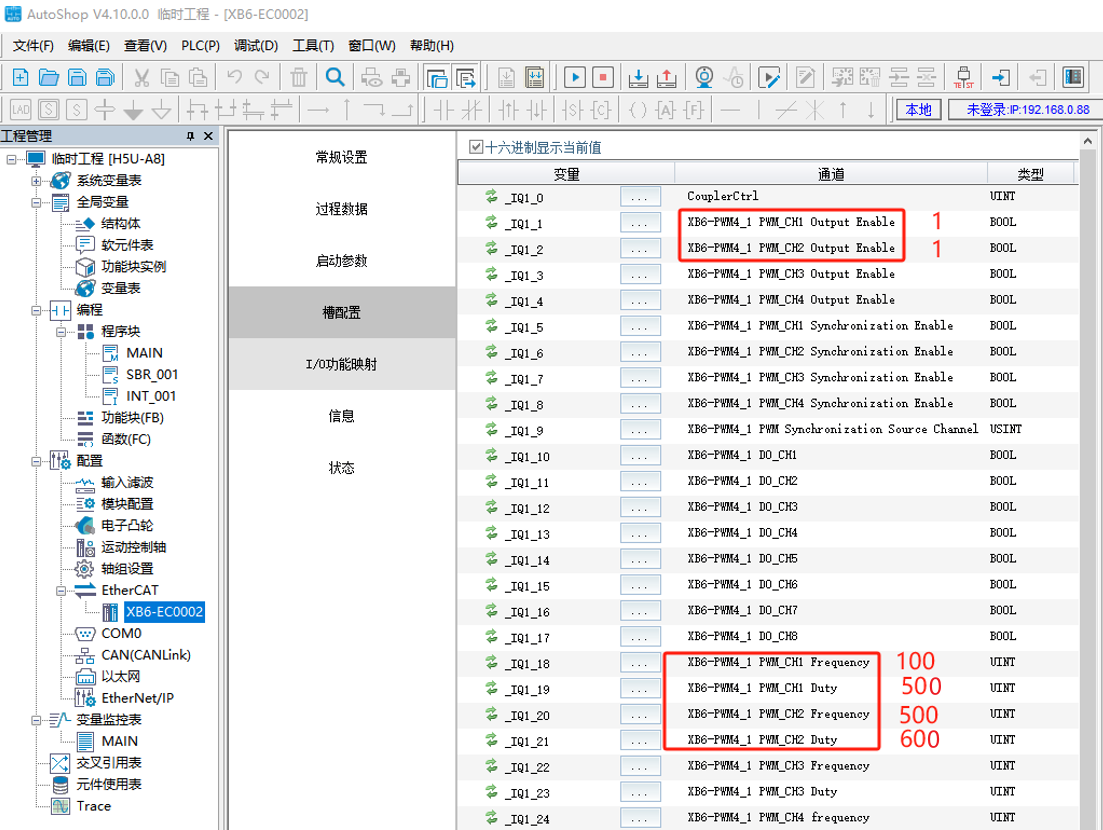The image size is (1103, 830).
Task: Open the 工具(T) menu
Action: click(313, 46)
